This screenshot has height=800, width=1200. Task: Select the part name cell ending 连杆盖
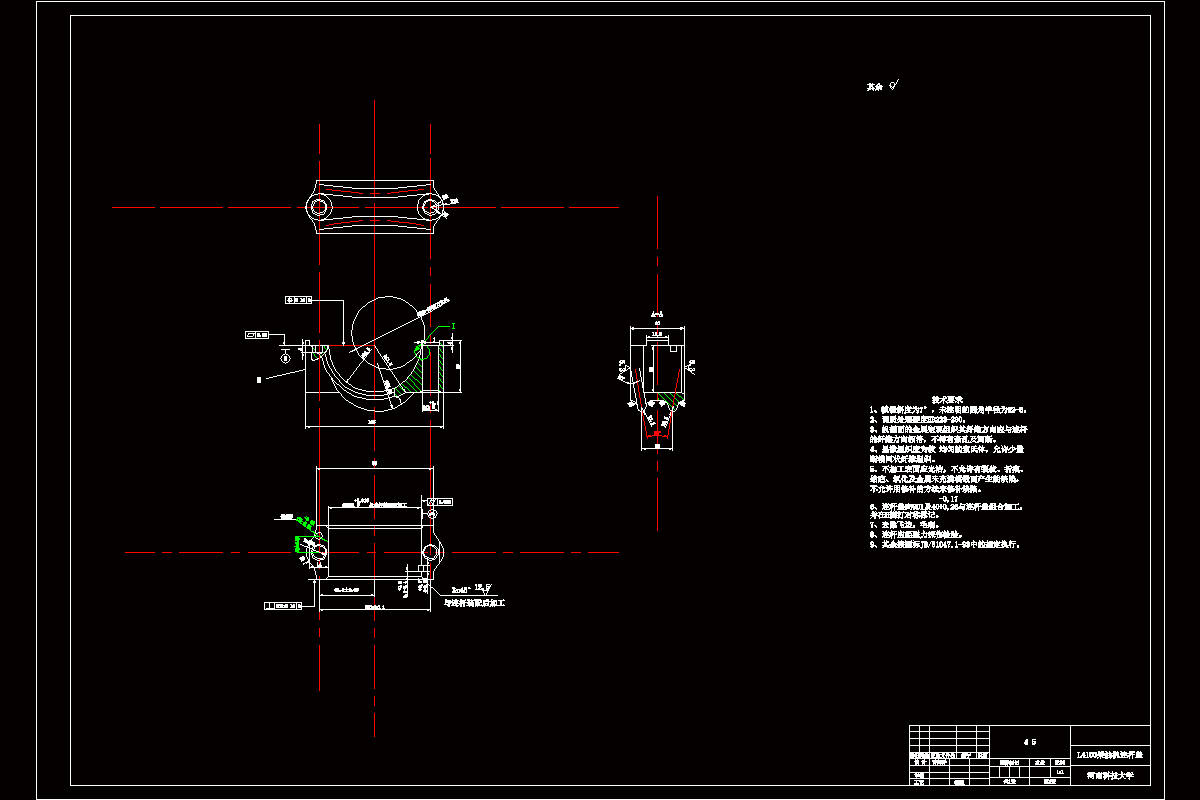click(x=1109, y=754)
